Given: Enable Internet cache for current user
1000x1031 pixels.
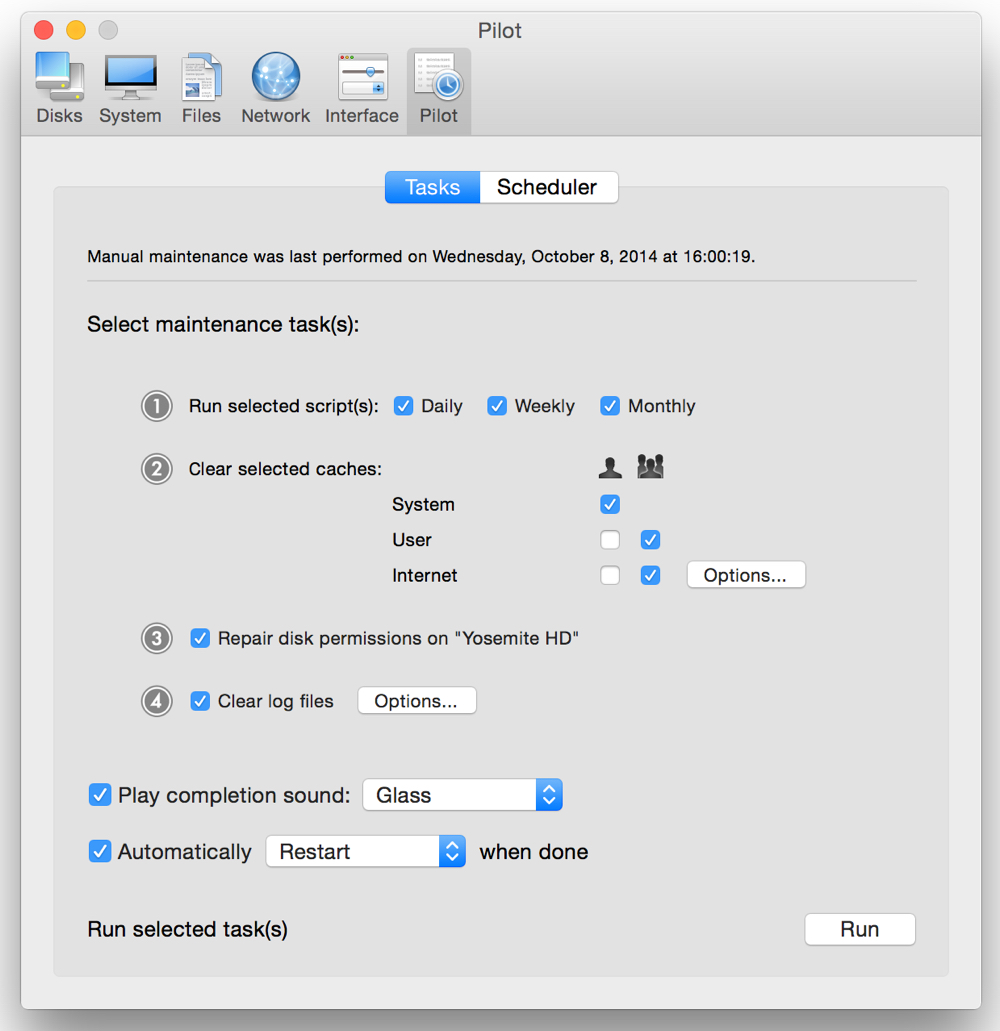Looking at the screenshot, I should coord(610,575).
